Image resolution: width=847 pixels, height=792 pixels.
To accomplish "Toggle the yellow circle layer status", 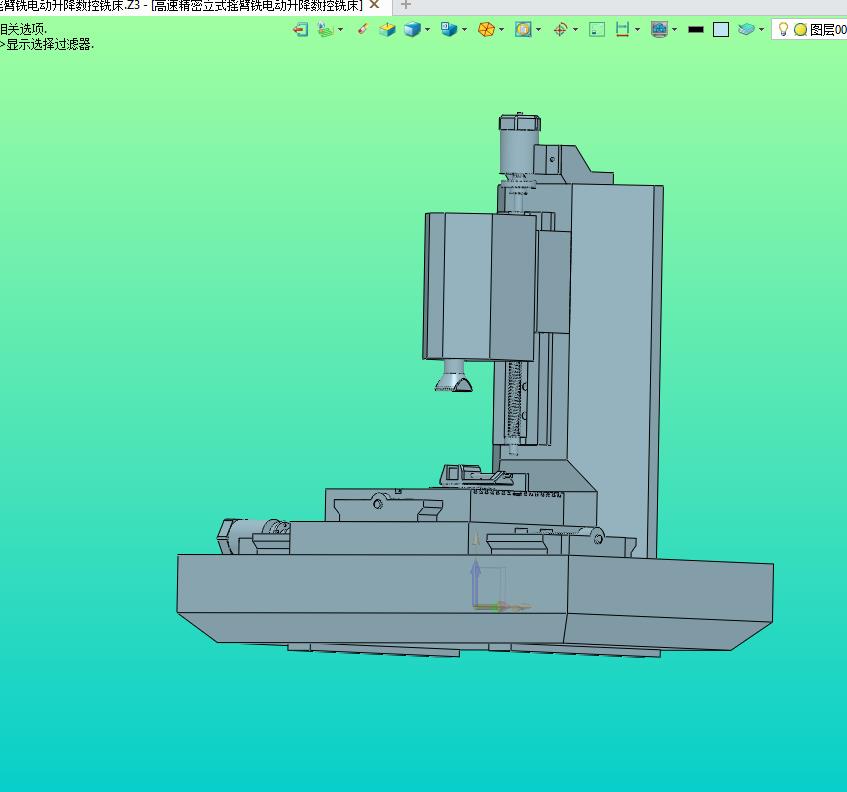I will click(x=800, y=30).
